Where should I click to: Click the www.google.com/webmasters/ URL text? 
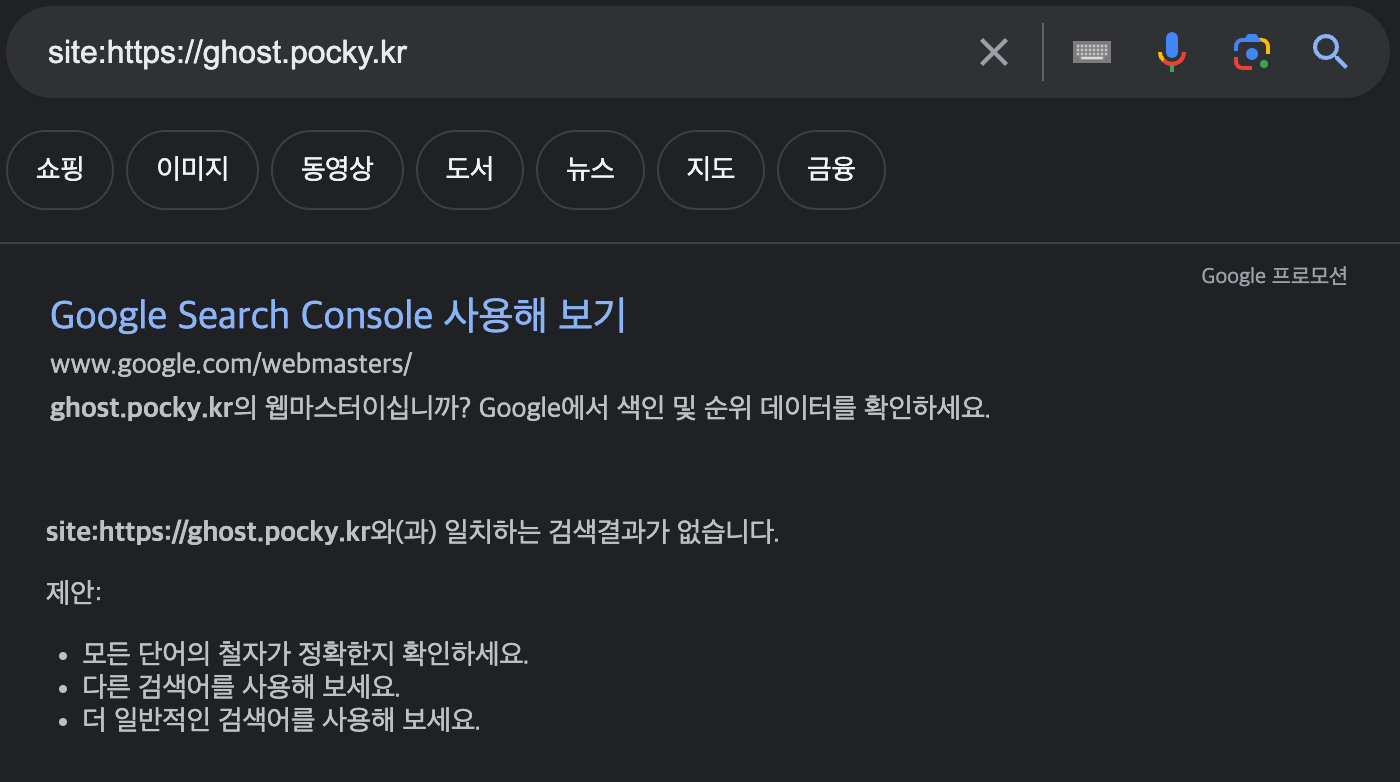click(x=231, y=364)
